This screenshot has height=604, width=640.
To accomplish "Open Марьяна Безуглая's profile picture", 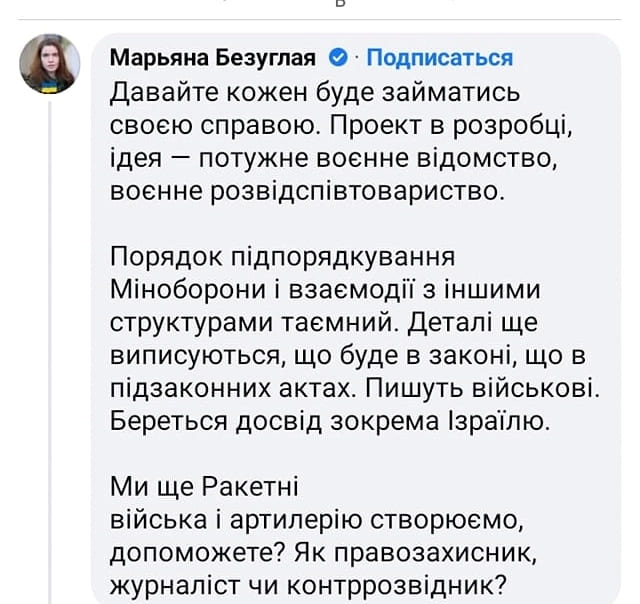I will click(x=50, y=64).
